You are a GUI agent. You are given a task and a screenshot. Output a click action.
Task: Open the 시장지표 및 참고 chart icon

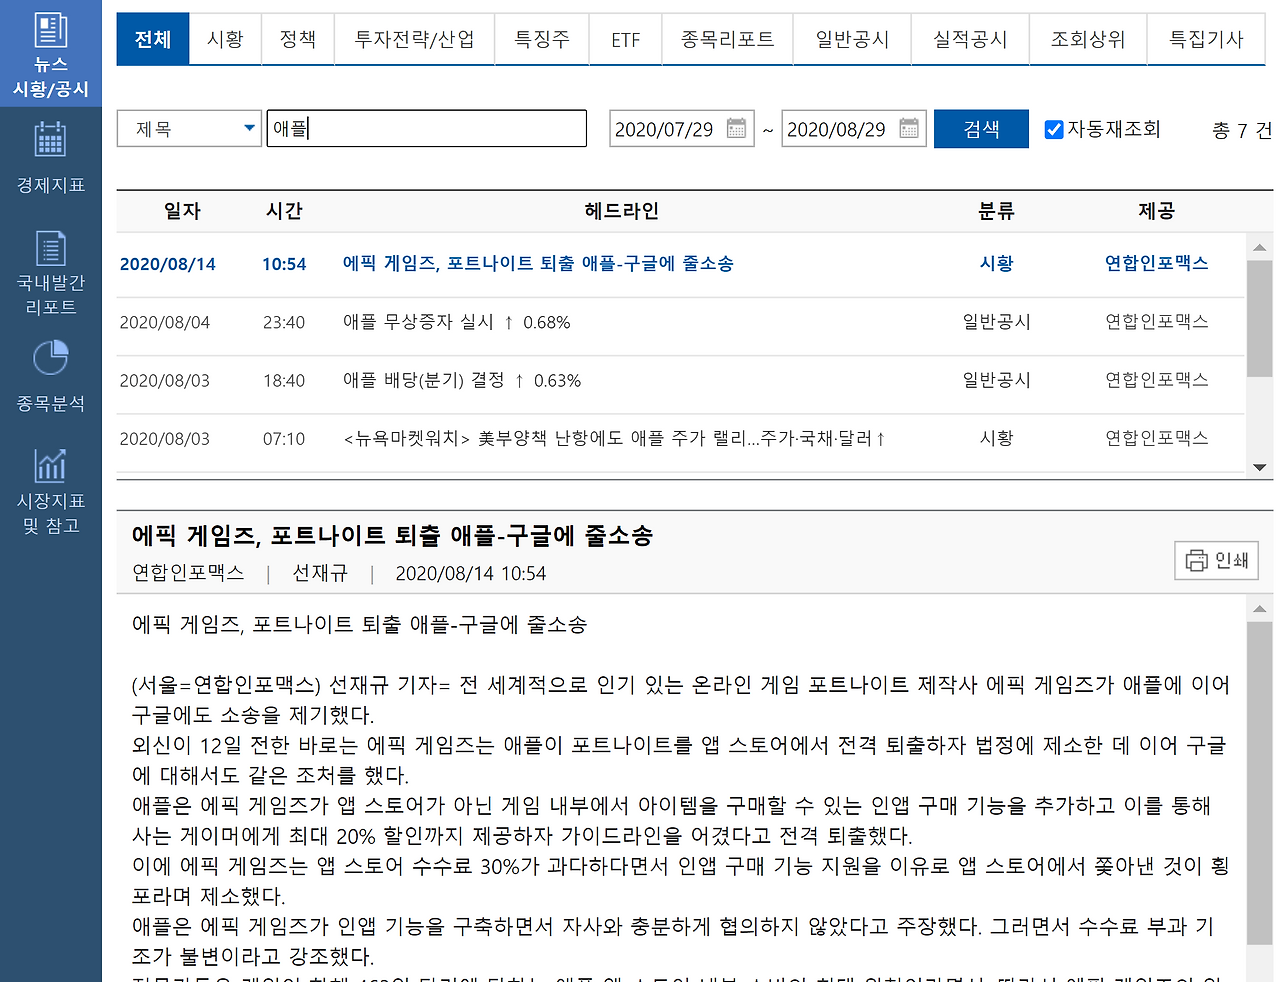pos(50,465)
